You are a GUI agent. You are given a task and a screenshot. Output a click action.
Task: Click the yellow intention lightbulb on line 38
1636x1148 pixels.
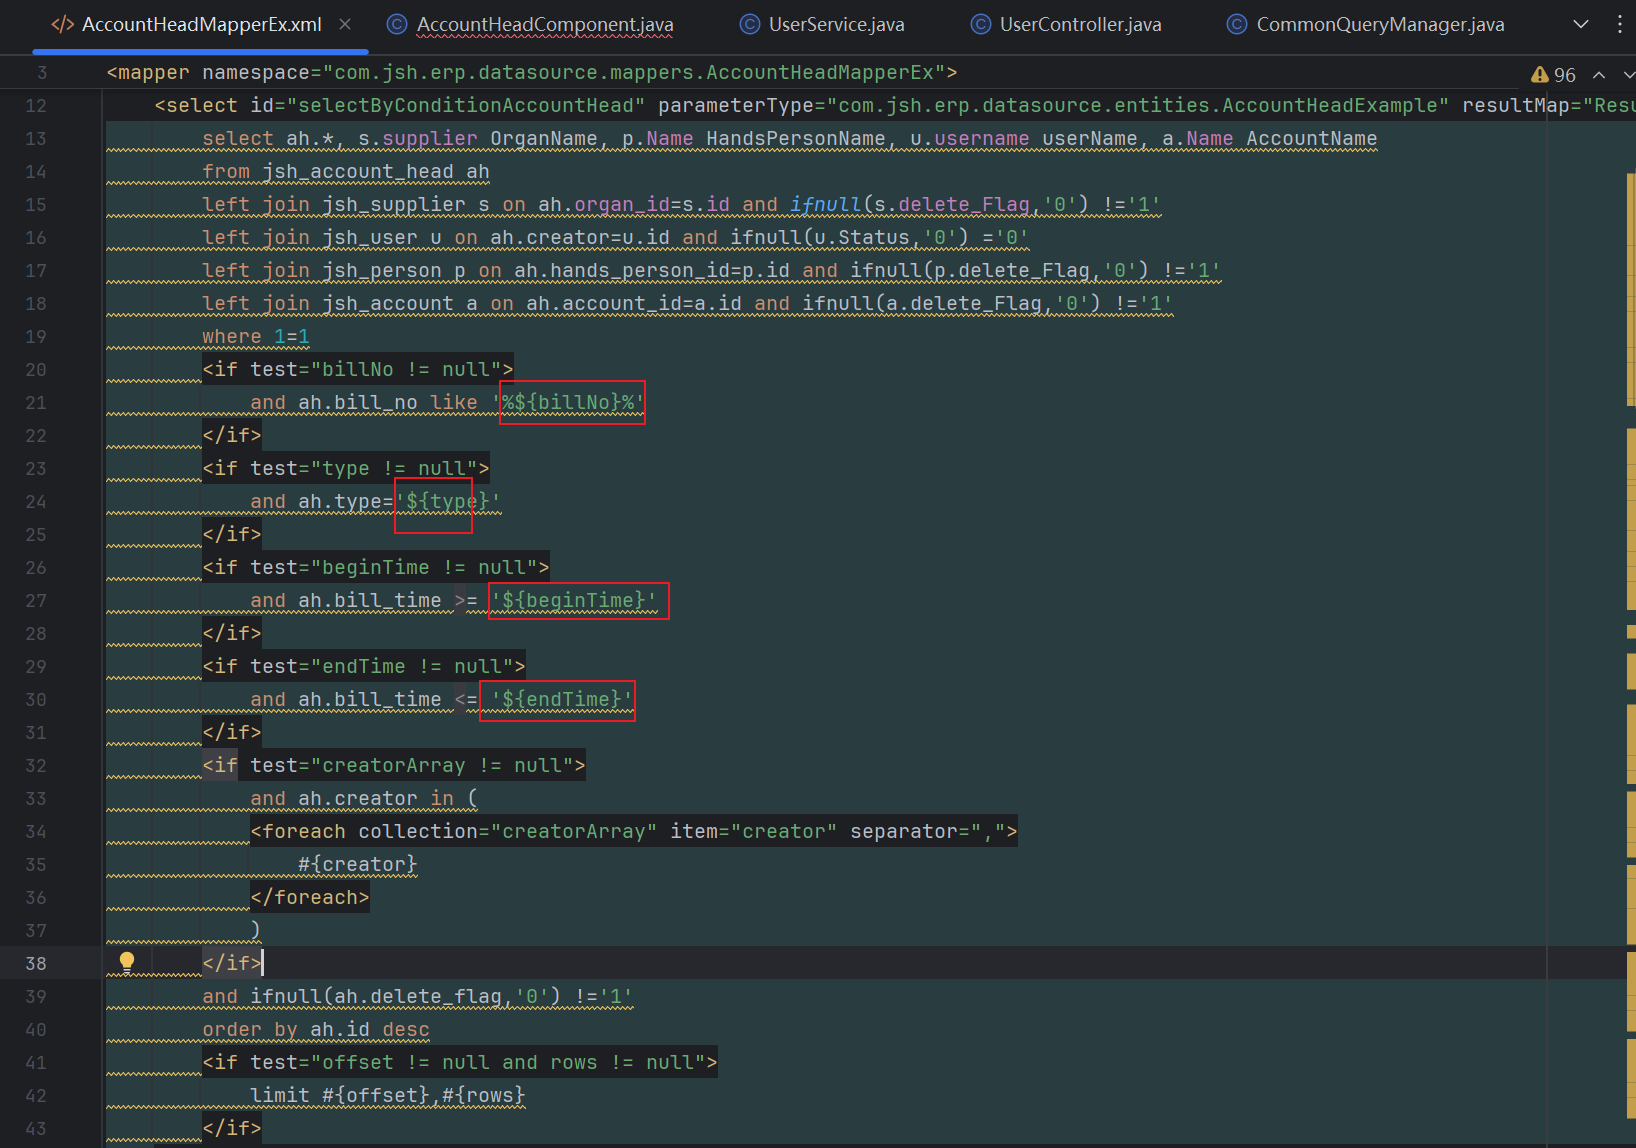click(x=127, y=962)
